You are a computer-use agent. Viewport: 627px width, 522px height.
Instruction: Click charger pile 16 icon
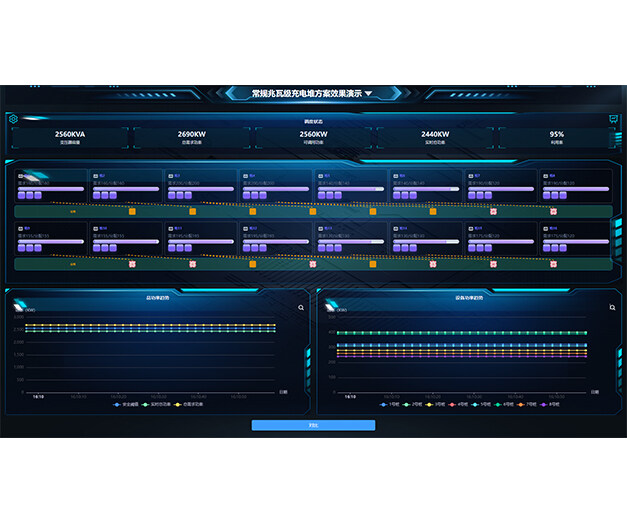coord(545,229)
